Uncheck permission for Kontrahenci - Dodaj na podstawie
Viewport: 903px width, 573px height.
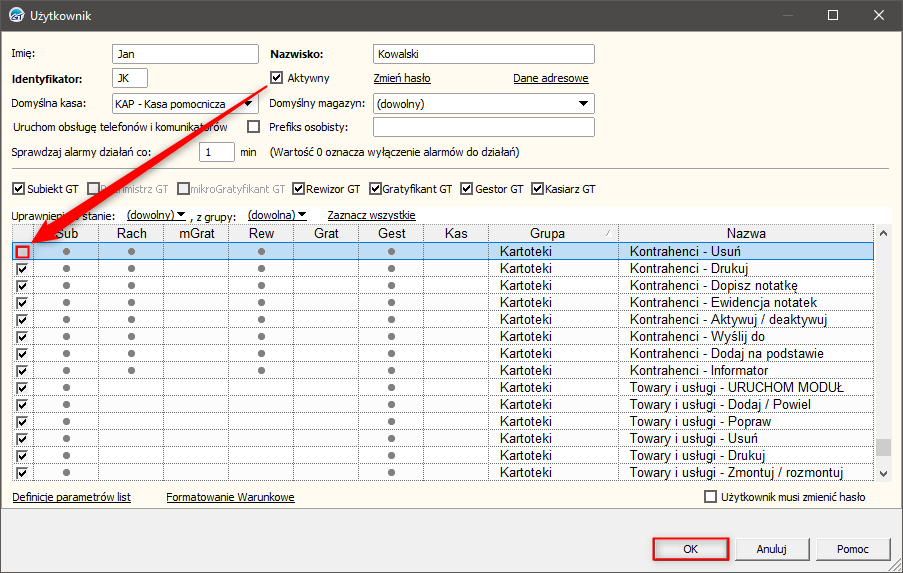click(22, 354)
